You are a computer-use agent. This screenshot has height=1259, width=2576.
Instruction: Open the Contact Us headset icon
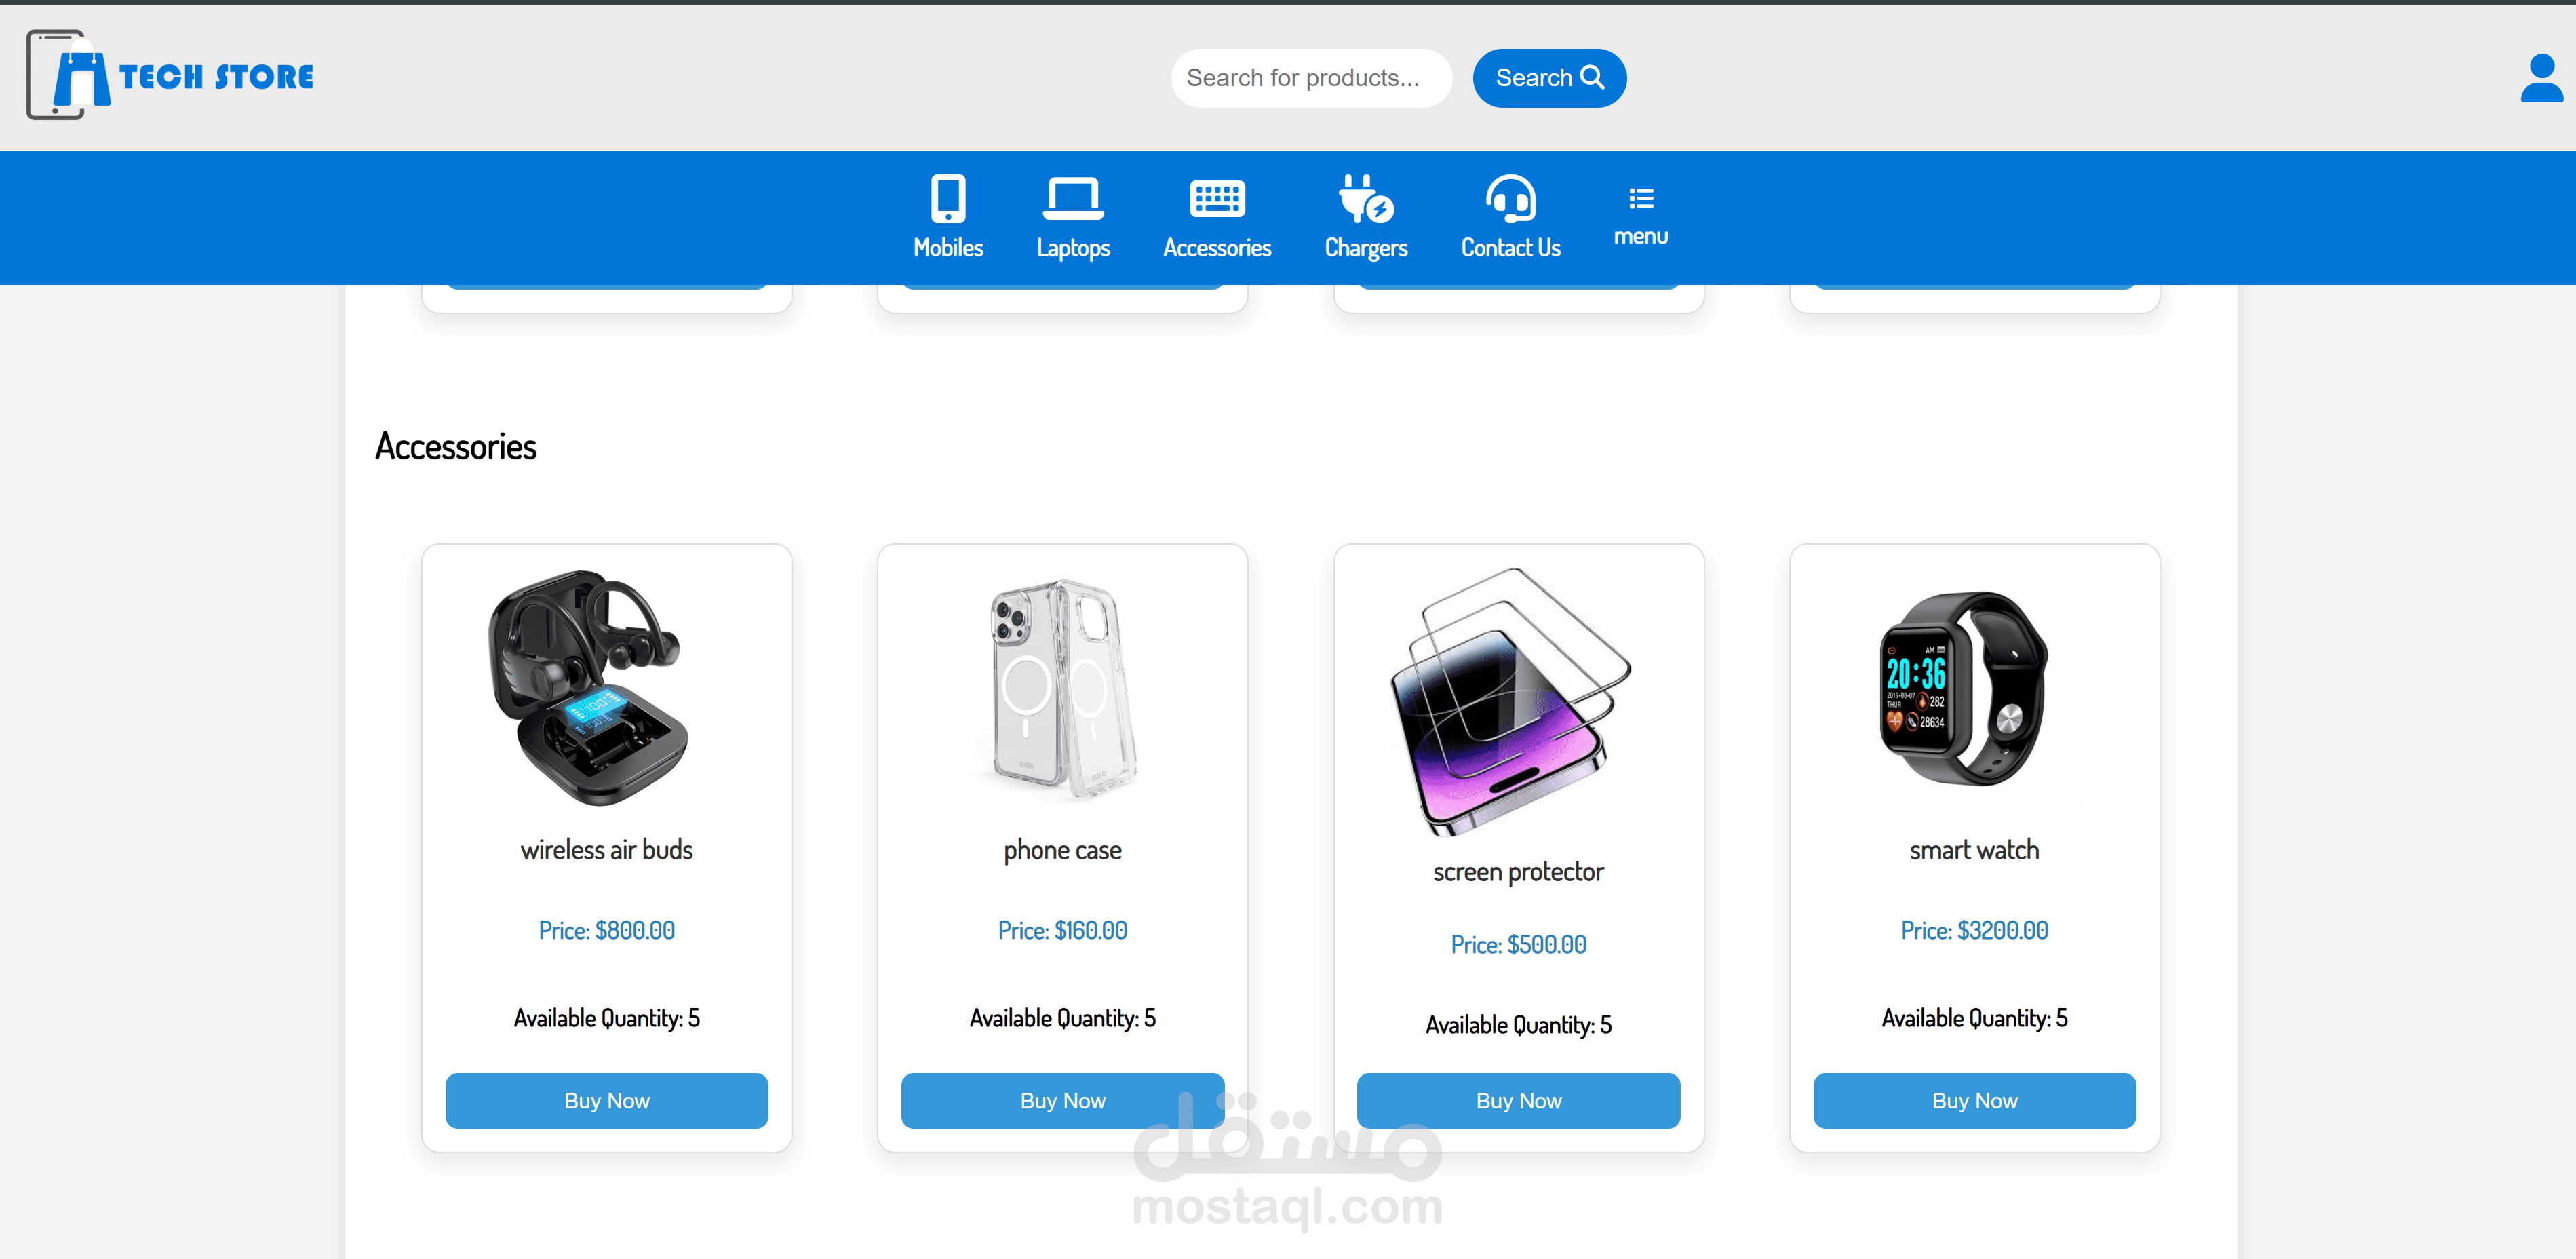point(1510,198)
